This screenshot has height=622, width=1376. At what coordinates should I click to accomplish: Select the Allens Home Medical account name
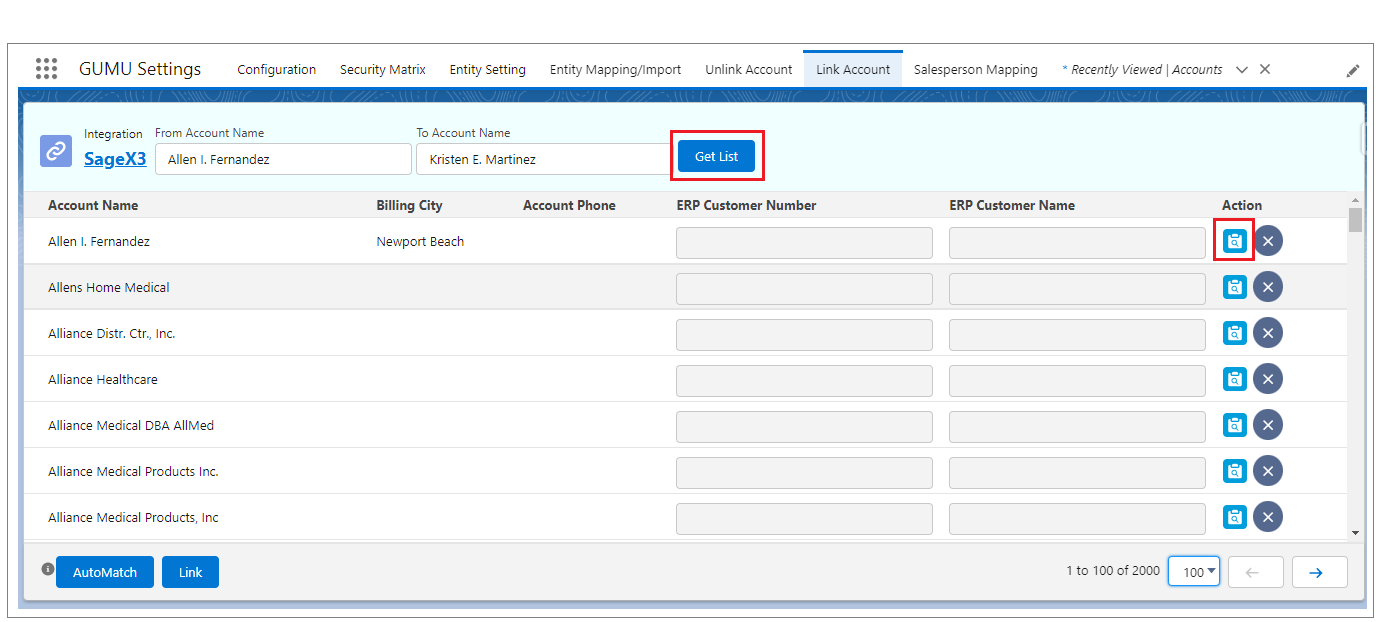[109, 287]
